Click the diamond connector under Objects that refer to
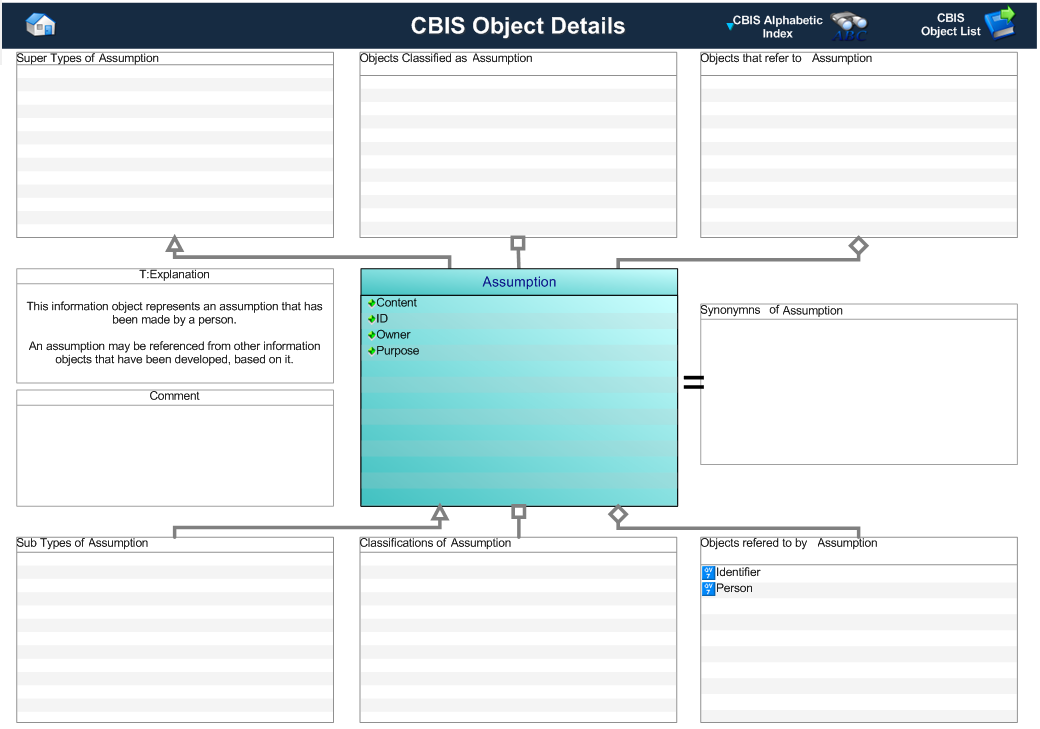This screenshot has width=1040, height=729. (x=858, y=246)
